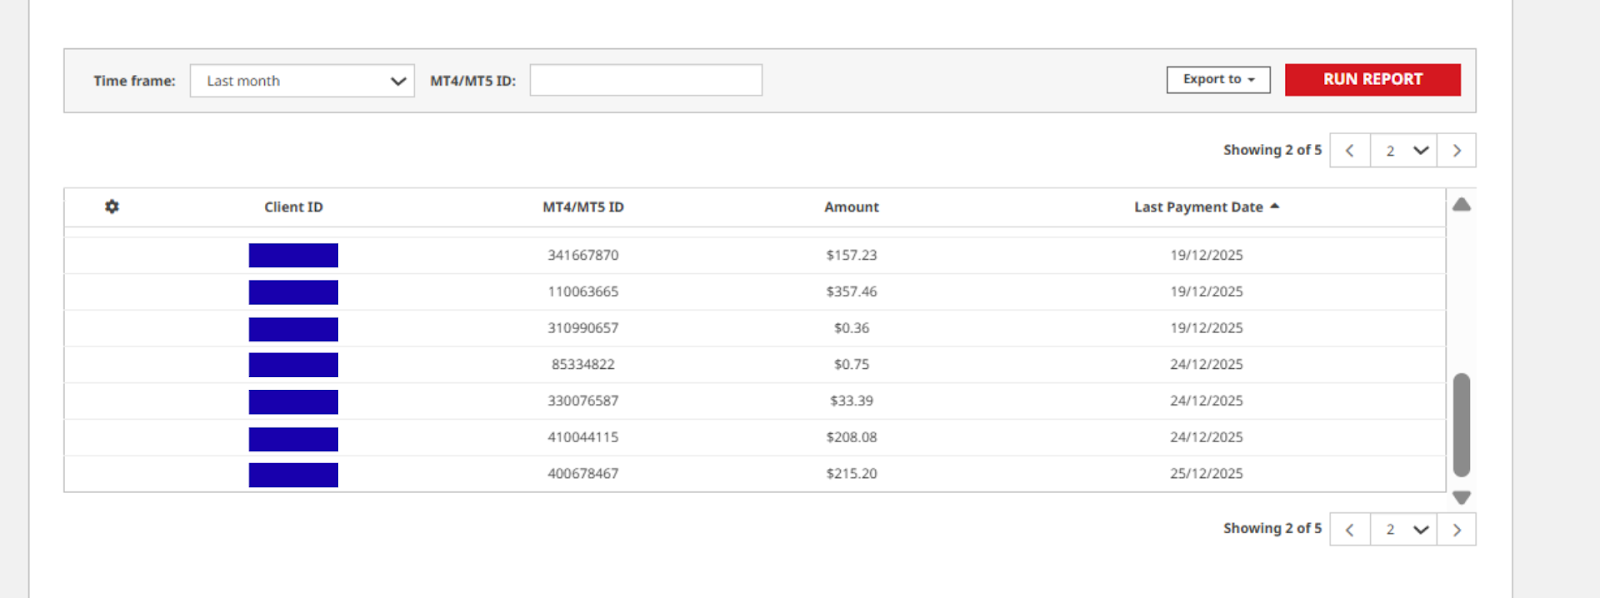The height and width of the screenshot is (598, 1600).
Task: Click the $0.75 amount cell
Action: click(851, 364)
